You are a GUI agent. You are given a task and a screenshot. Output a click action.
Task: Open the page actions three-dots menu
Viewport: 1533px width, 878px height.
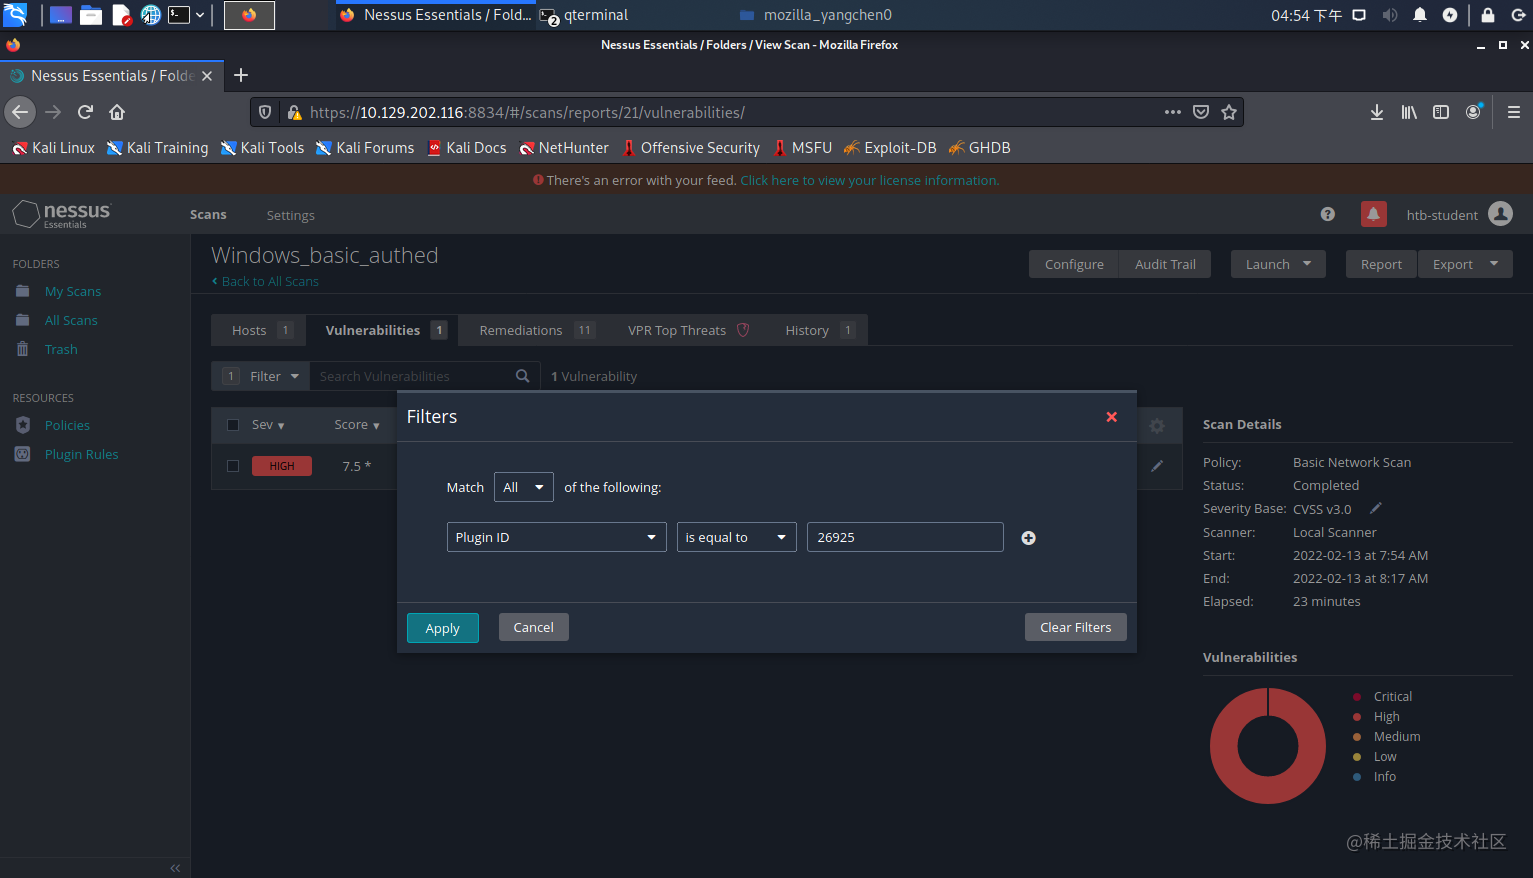point(1173,112)
